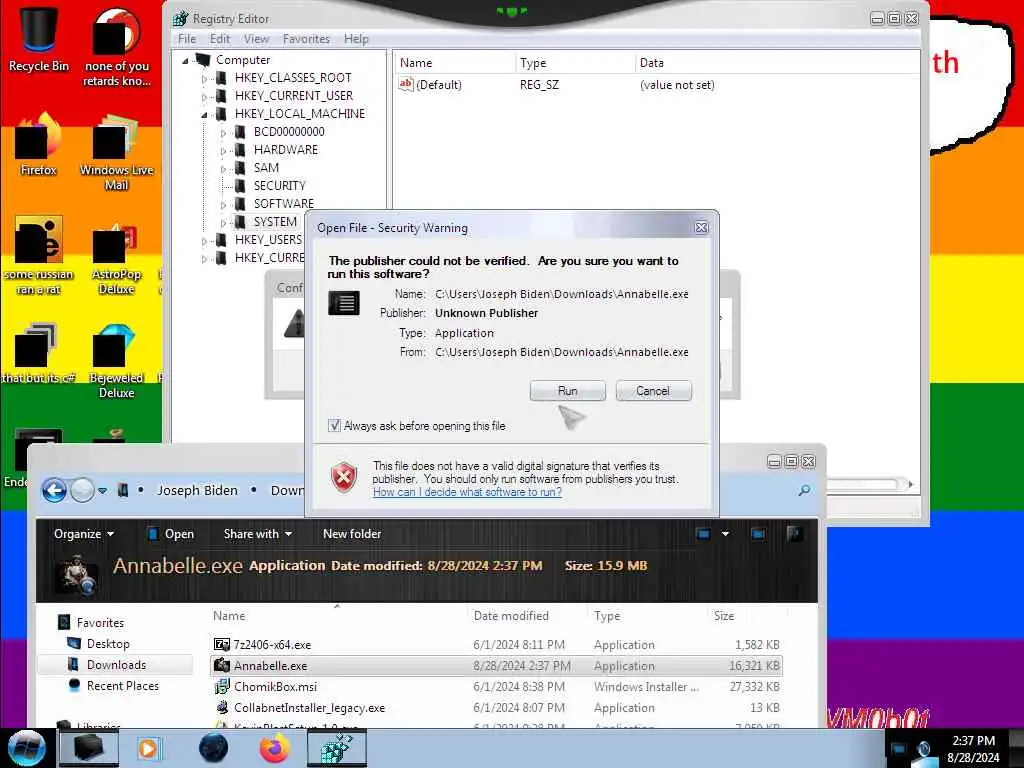Expand the HARDWARE registry key
The height and width of the screenshot is (768, 1024).
(x=223, y=151)
